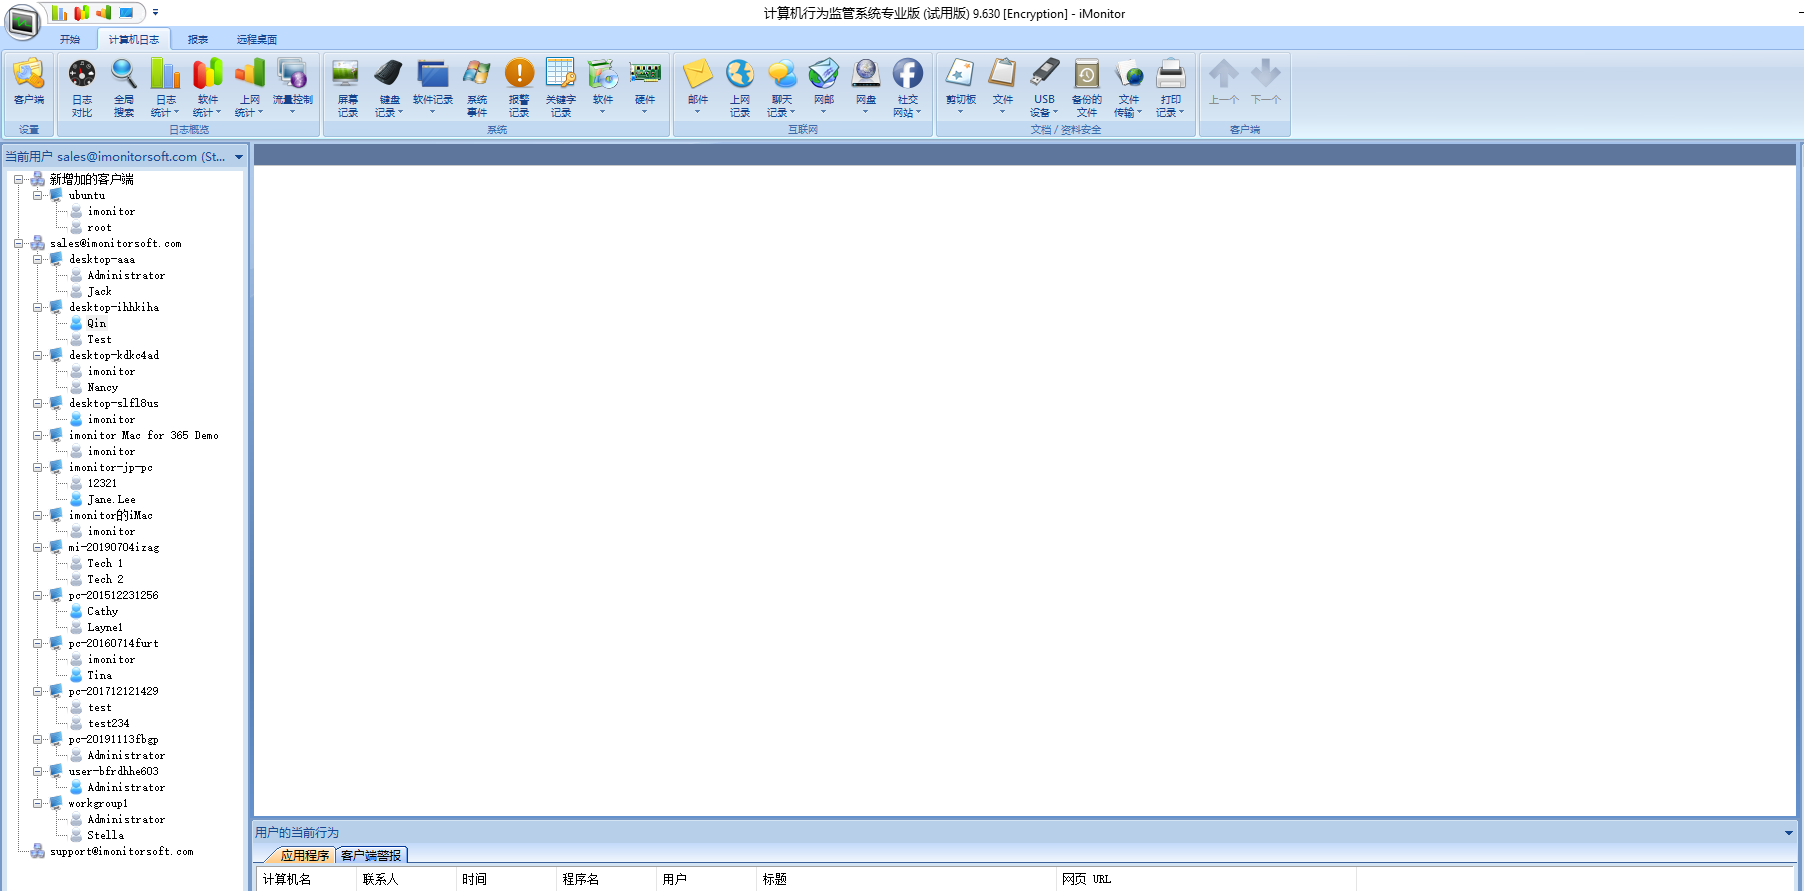Image resolution: width=1804 pixels, height=891 pixels.
Task: Open the 软件记录 software records button
Action: pos(433,87)
